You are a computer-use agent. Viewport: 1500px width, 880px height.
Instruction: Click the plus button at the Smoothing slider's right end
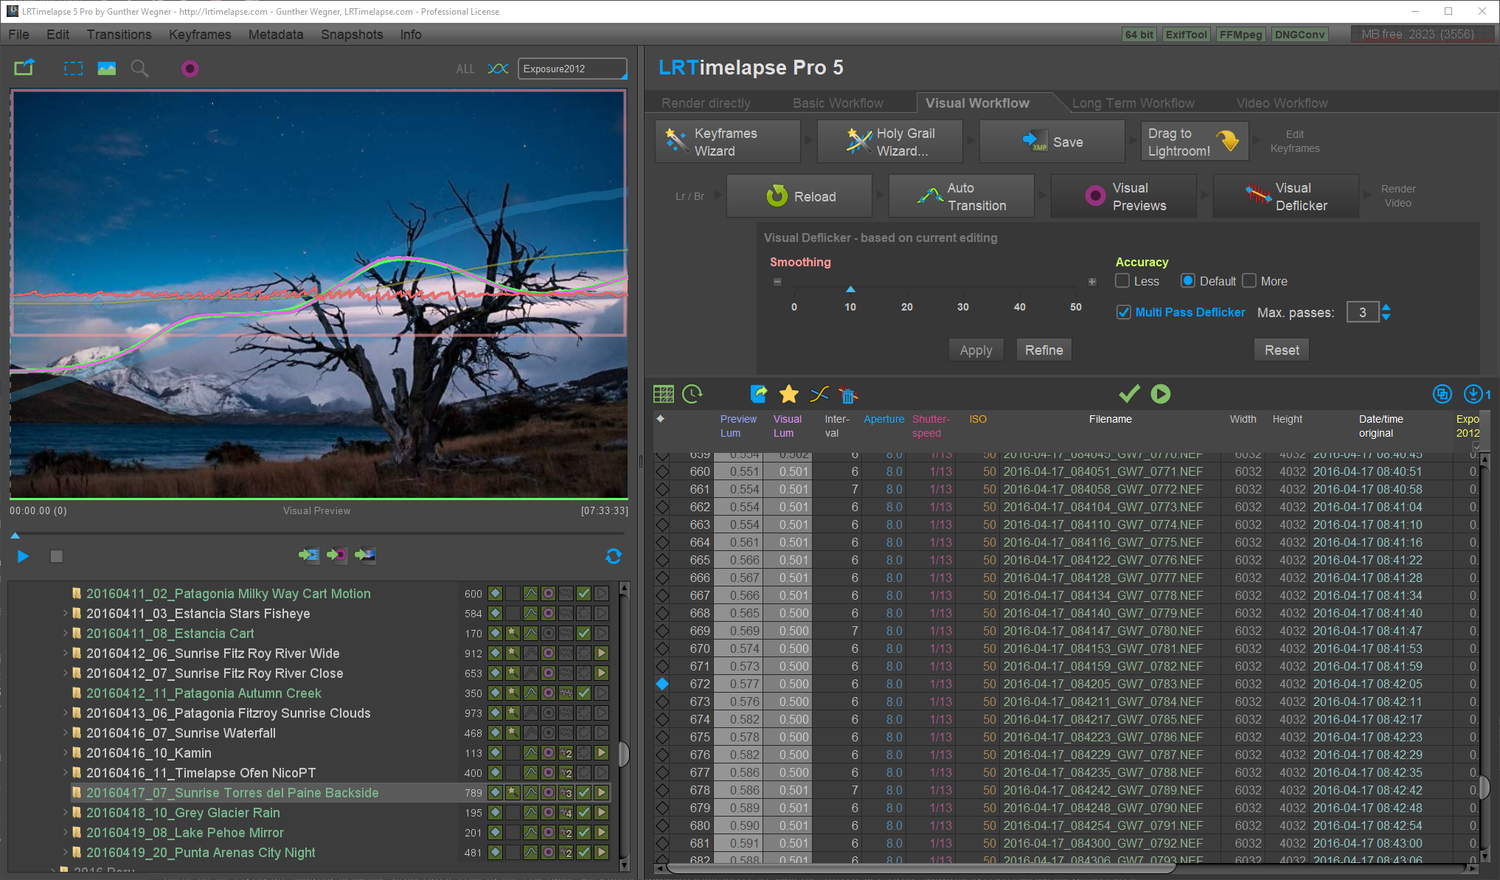coord(1092,282)
